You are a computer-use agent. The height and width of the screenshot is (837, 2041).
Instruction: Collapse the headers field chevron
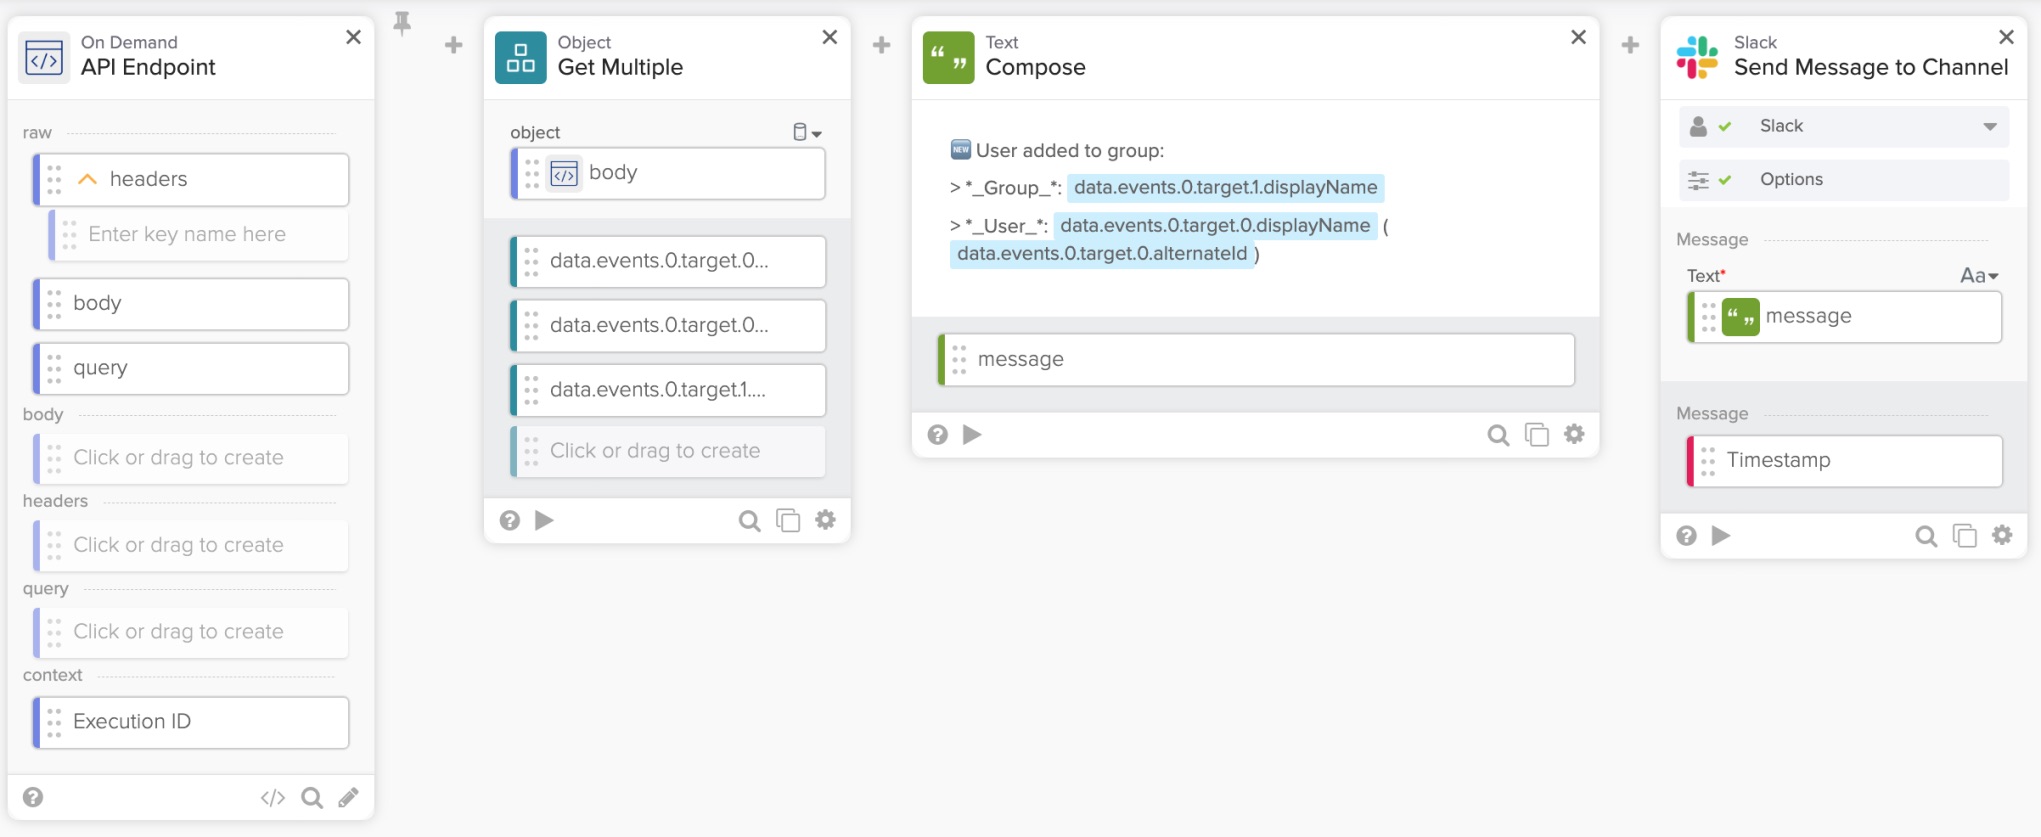[x=88, y=179]
